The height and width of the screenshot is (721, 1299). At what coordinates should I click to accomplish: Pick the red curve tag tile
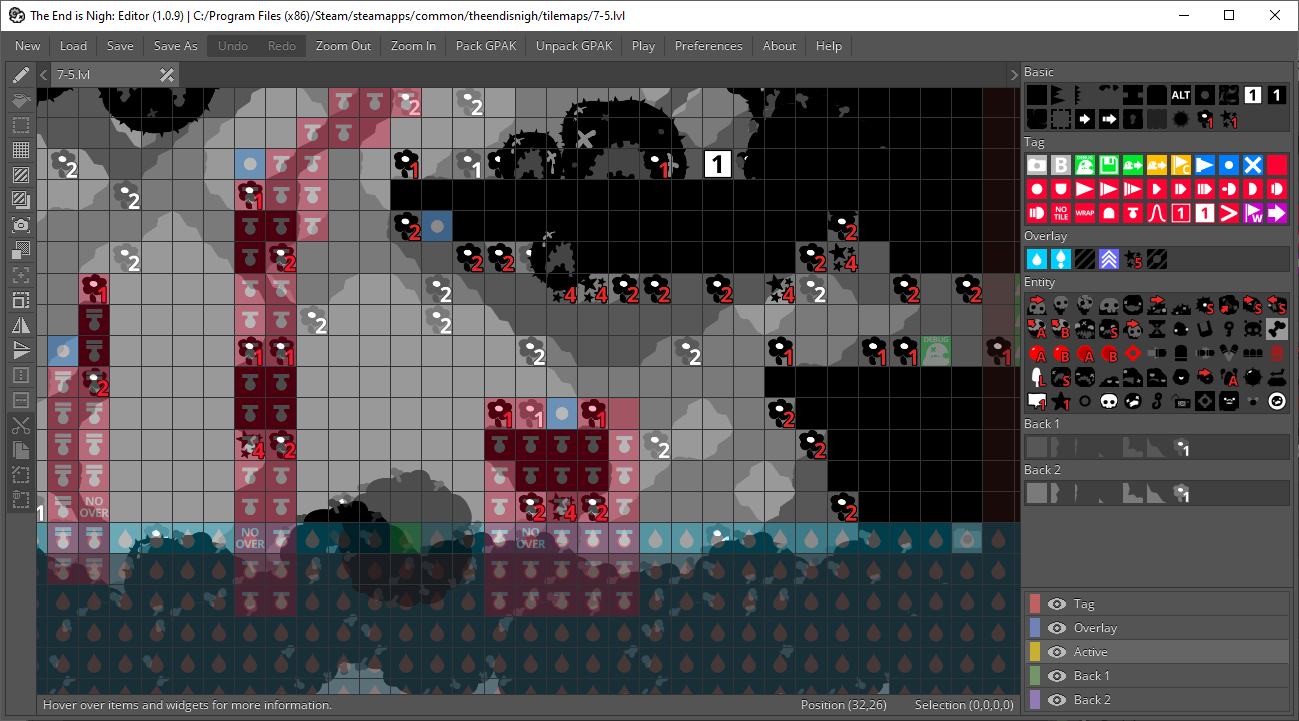tap(1157, 213)
